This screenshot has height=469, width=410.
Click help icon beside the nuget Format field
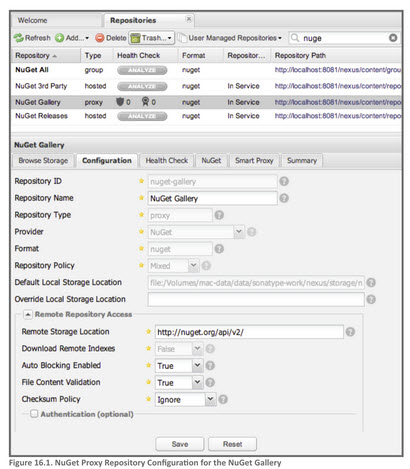point(219,249)
